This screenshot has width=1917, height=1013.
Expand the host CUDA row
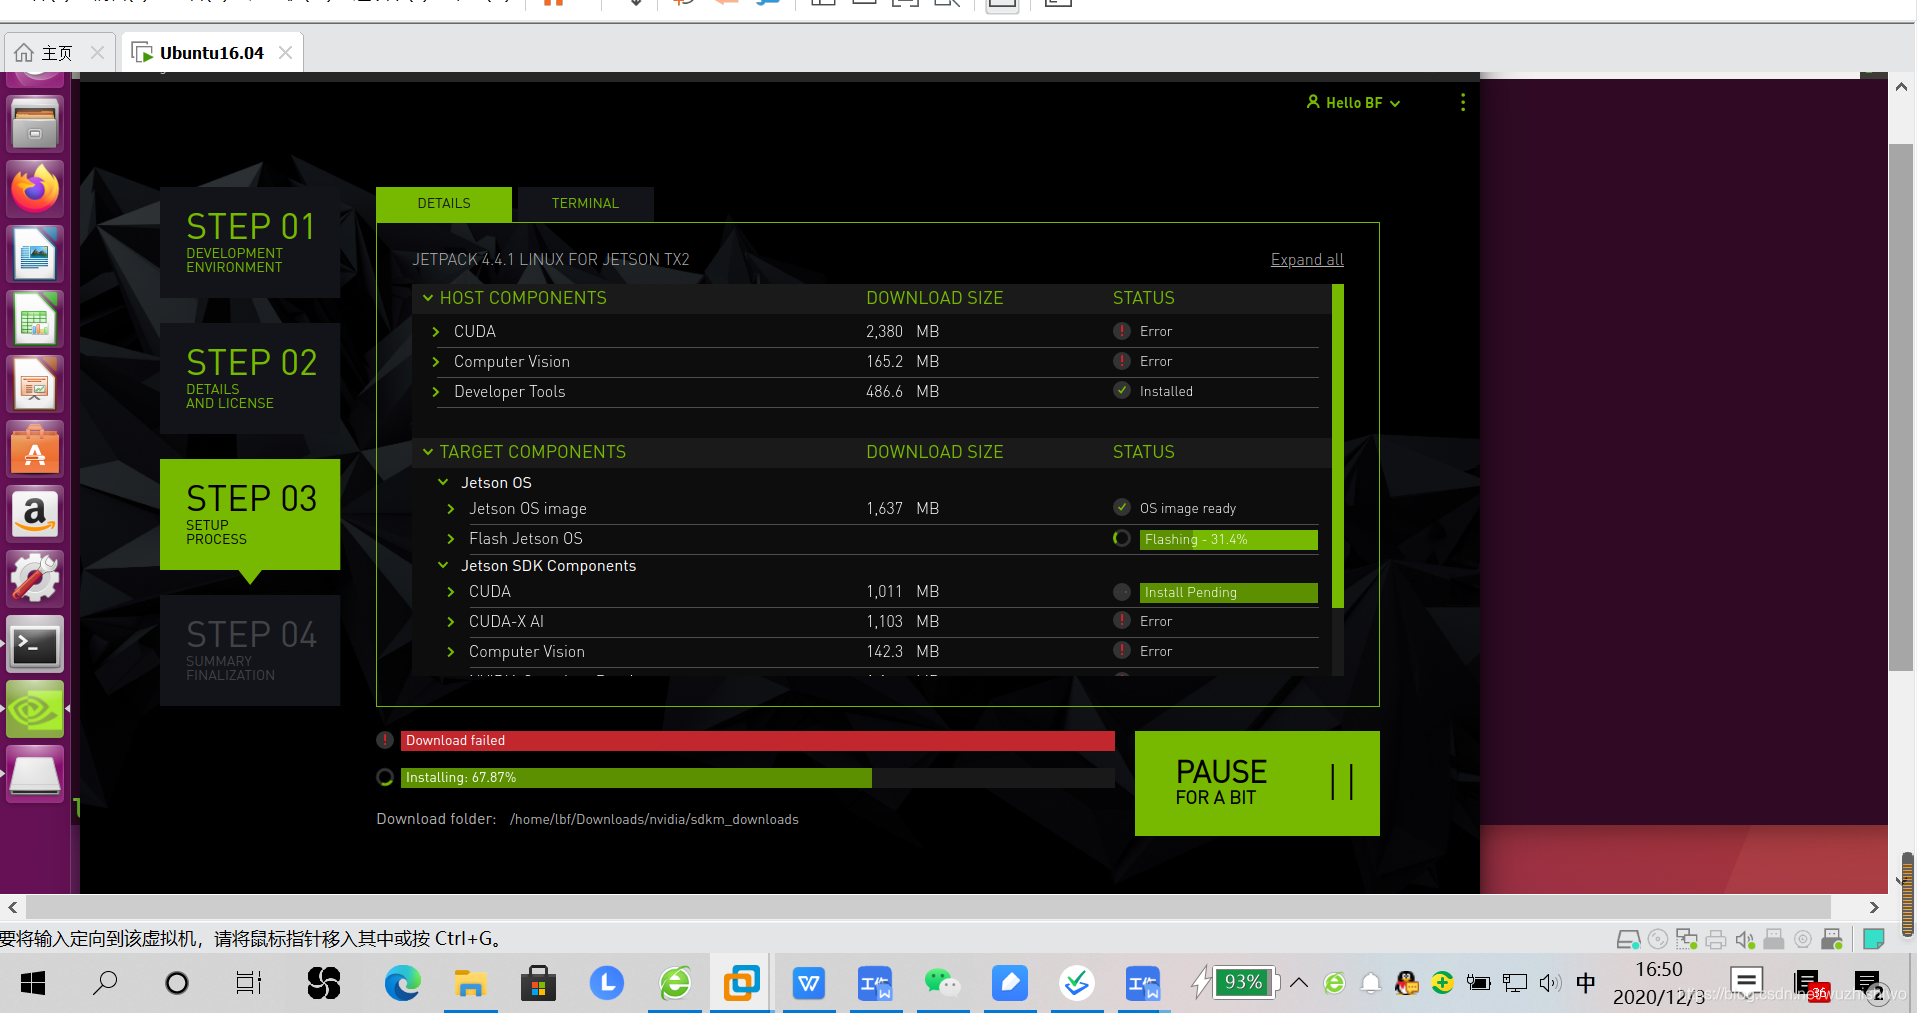(436, 331)
